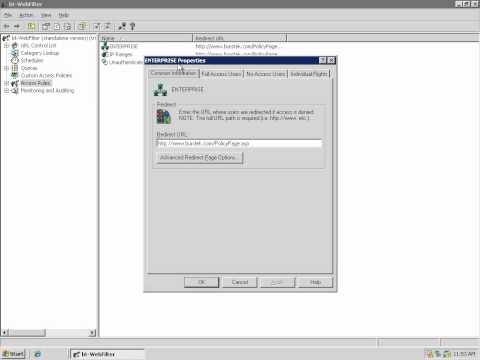Screen dimensions: 480x360
Task: Select the Quotas tree icon
Action: coord(15,68)
